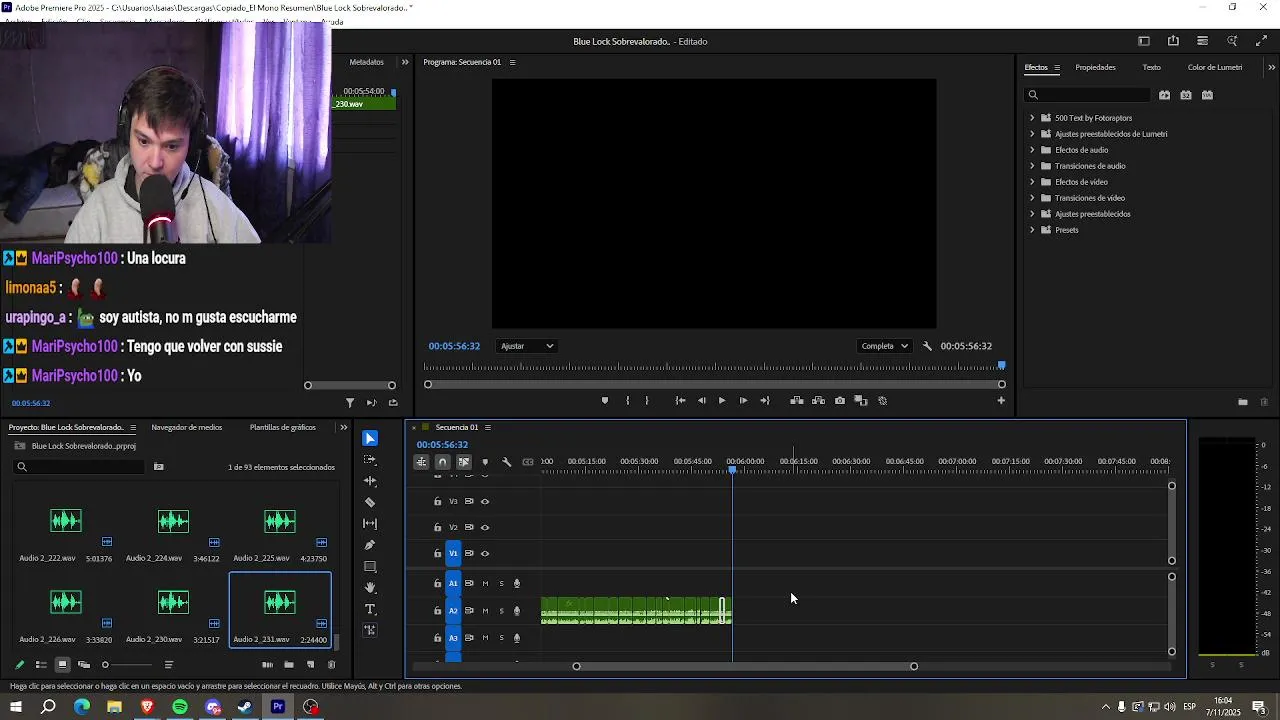The width and height of the screenshot is (1280, 720).
Task: Toggle insert sequences as nests button
Action: [x=421, y=462]
